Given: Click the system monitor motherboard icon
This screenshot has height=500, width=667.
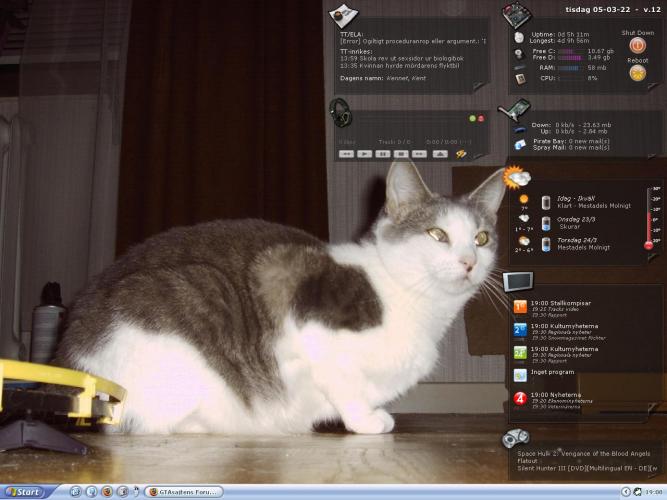Looking at the screenshot, I should click(x=516, y=15).
